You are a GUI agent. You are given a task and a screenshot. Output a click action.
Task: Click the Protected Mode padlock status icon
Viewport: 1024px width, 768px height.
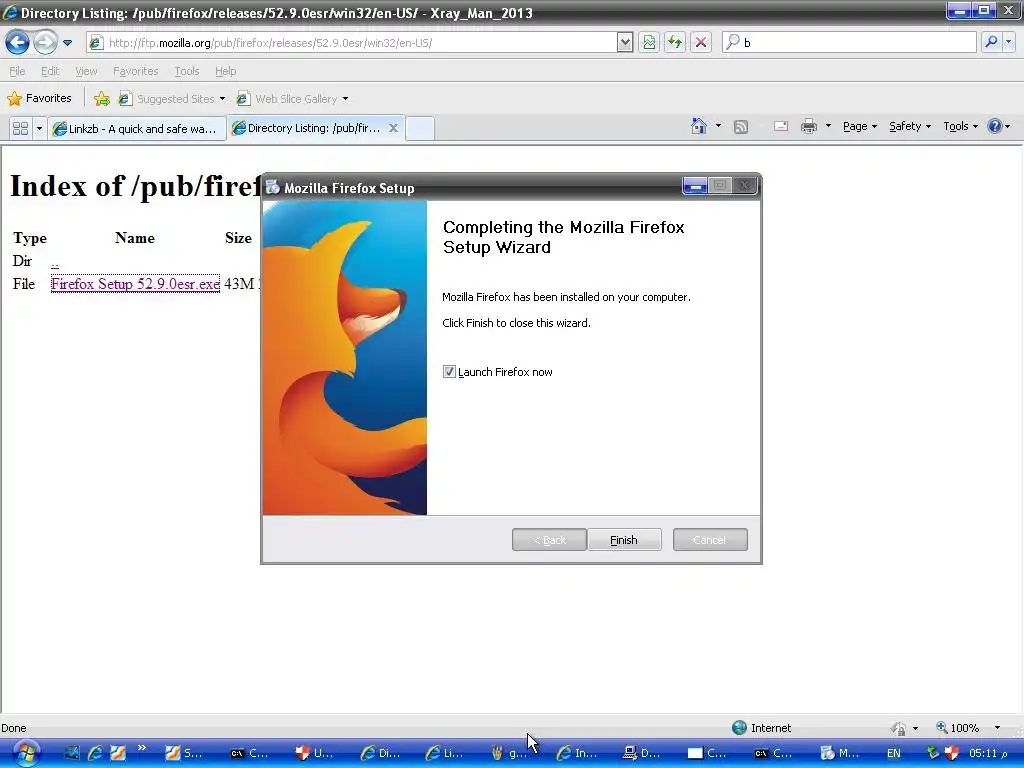tap(899, 728)
